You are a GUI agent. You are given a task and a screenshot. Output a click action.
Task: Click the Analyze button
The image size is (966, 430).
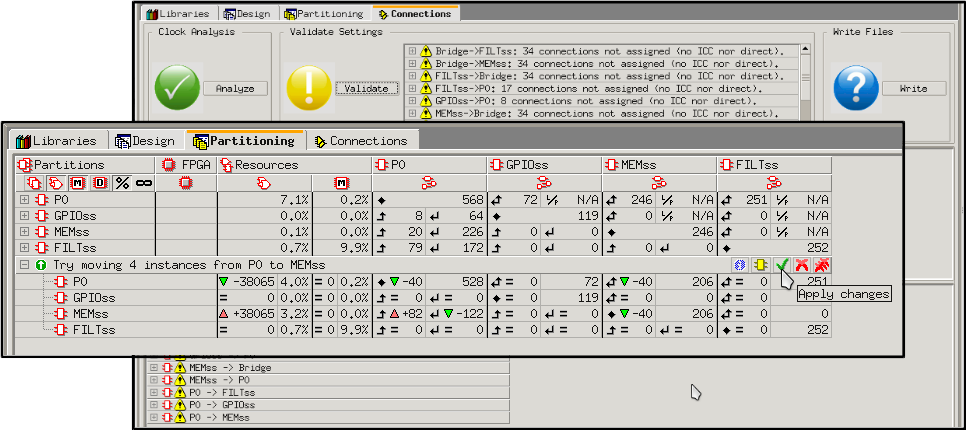click(235, 89)
